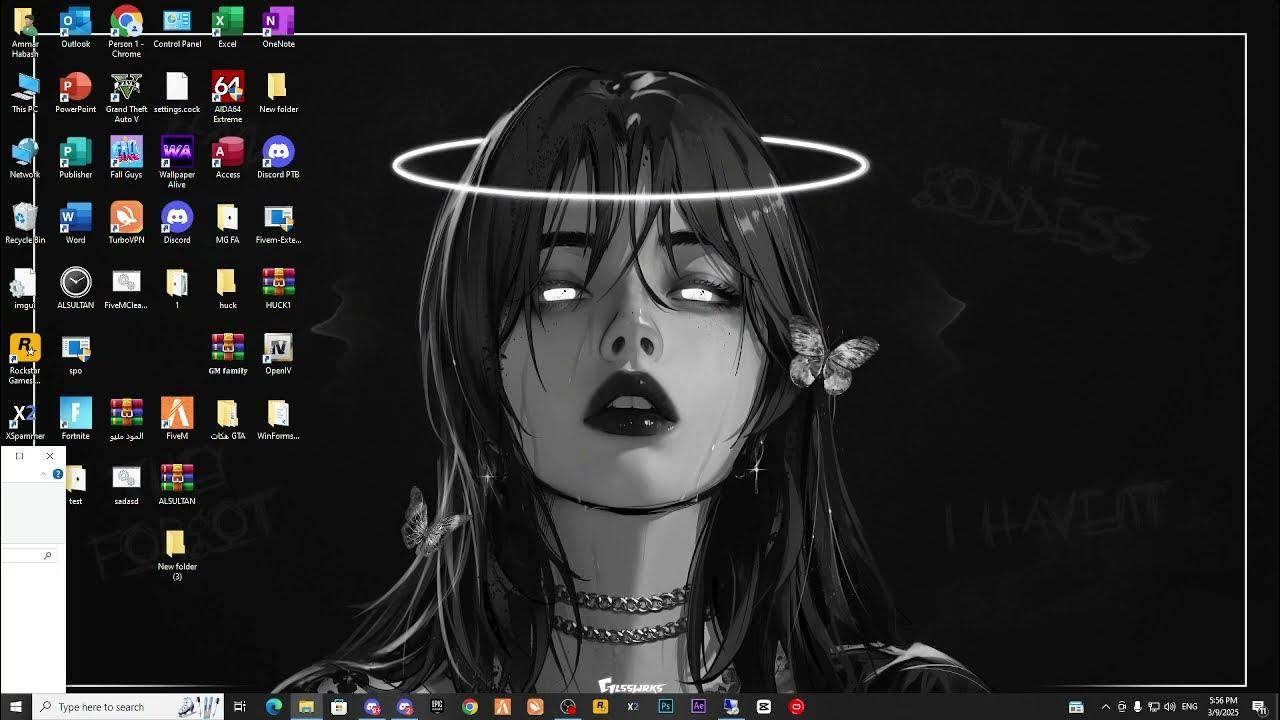Select the OneNote desktop shortcut
Image resolution: width=1280 pixels, height=720 pixels.
click(278, 28)
